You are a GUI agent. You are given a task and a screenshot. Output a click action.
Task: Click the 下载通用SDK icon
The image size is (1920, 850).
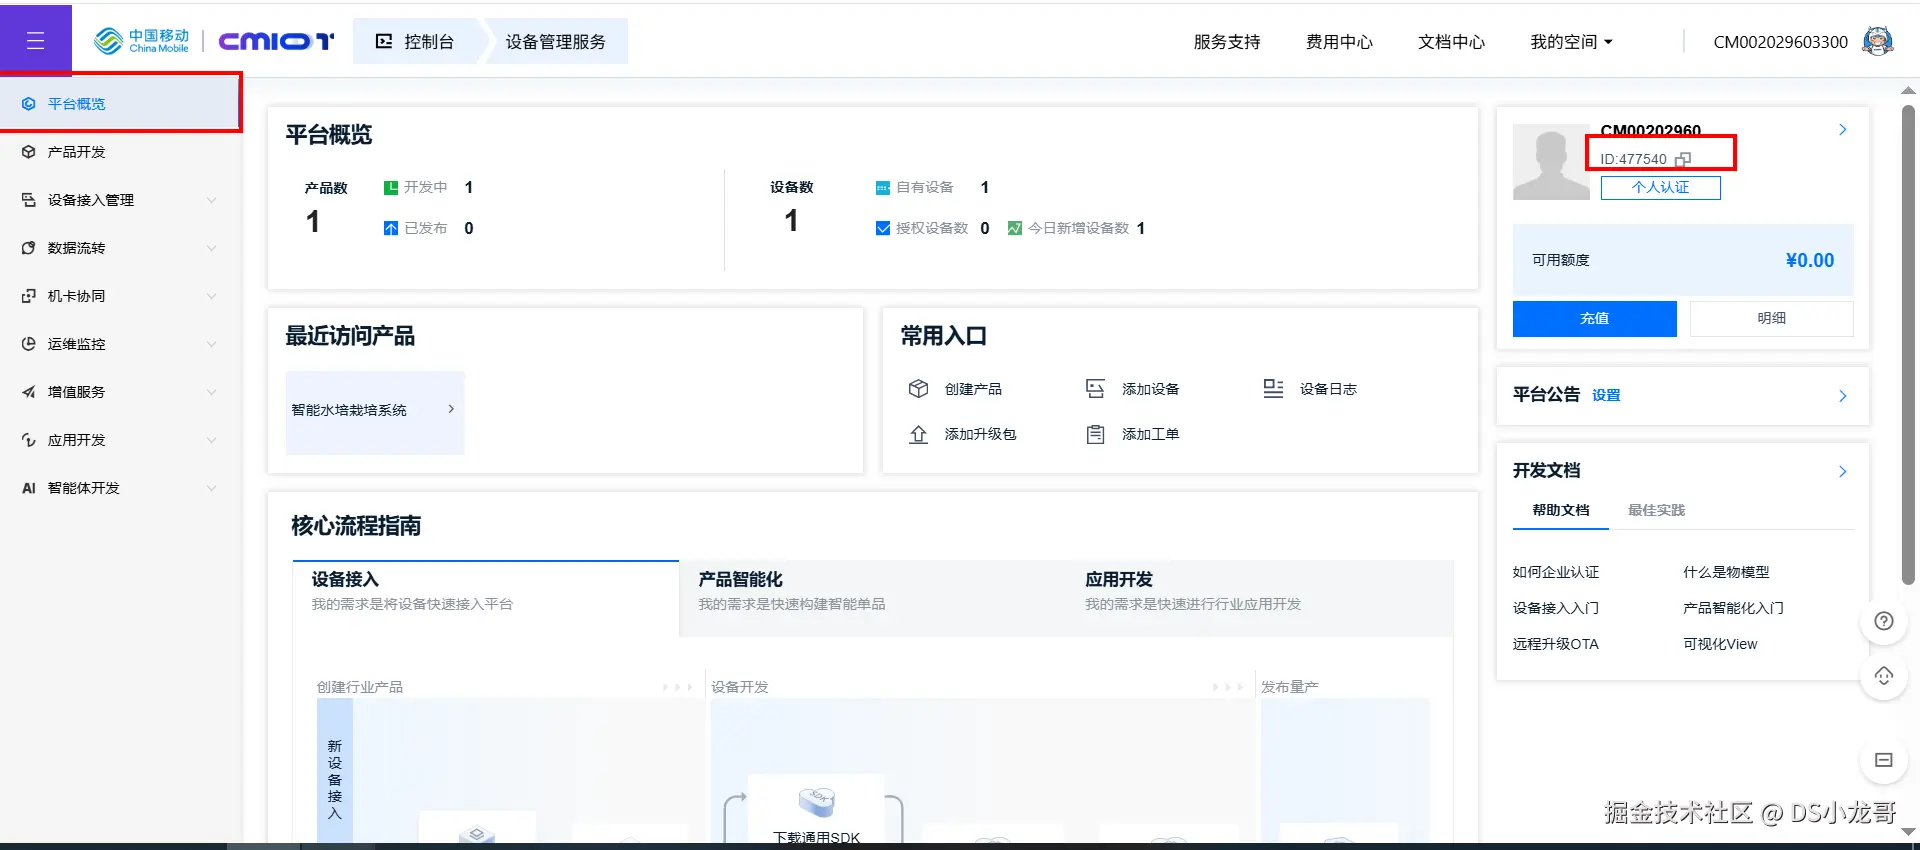click(817, 801)
